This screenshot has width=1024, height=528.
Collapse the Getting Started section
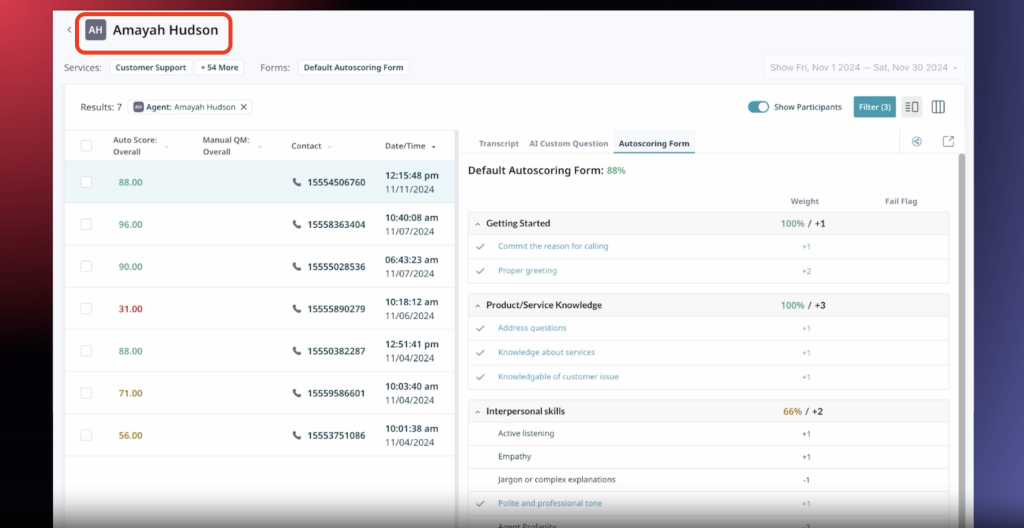(477, 224)
